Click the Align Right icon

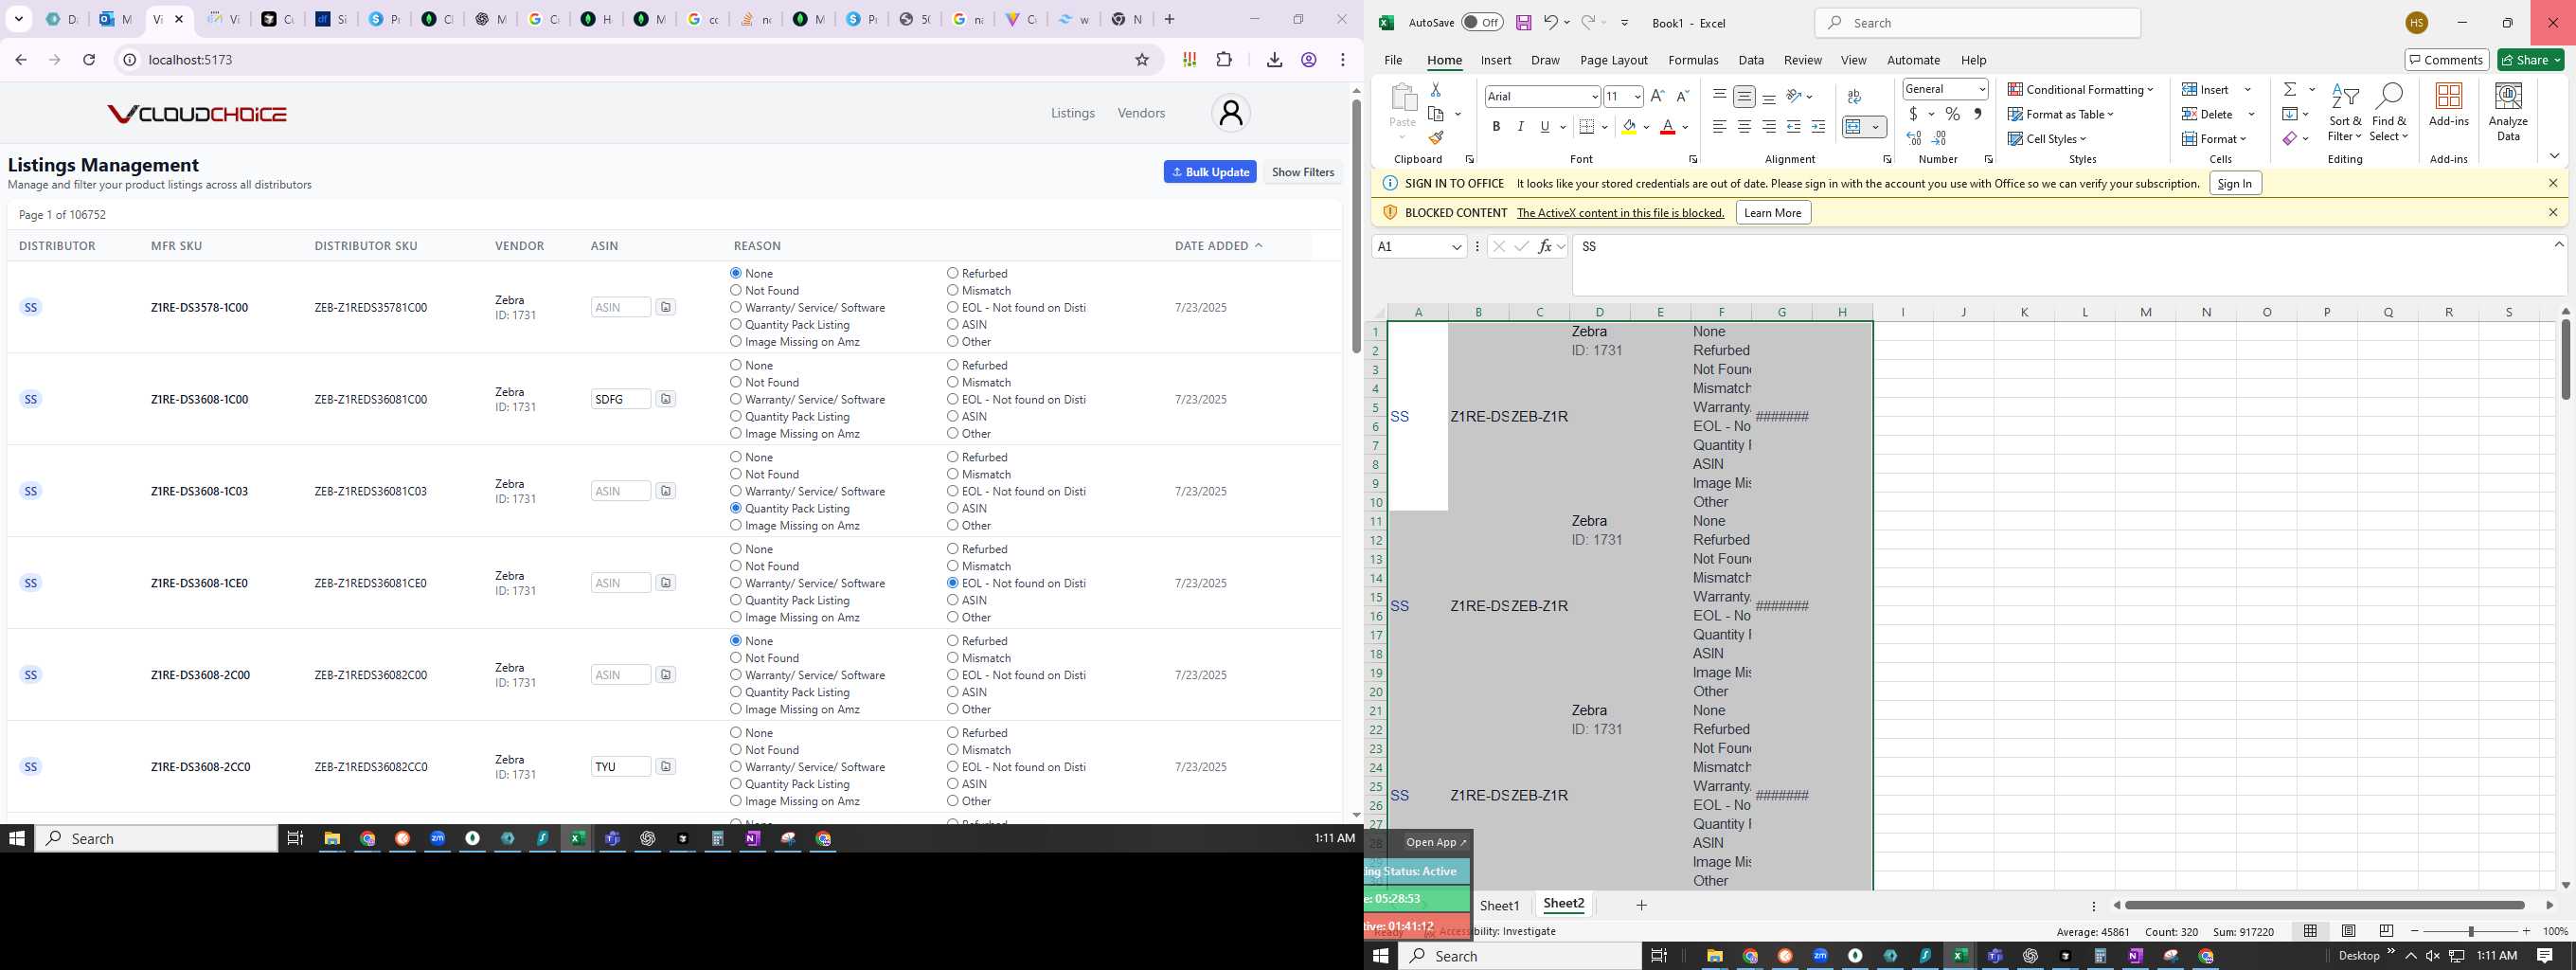coord(1769,126)
